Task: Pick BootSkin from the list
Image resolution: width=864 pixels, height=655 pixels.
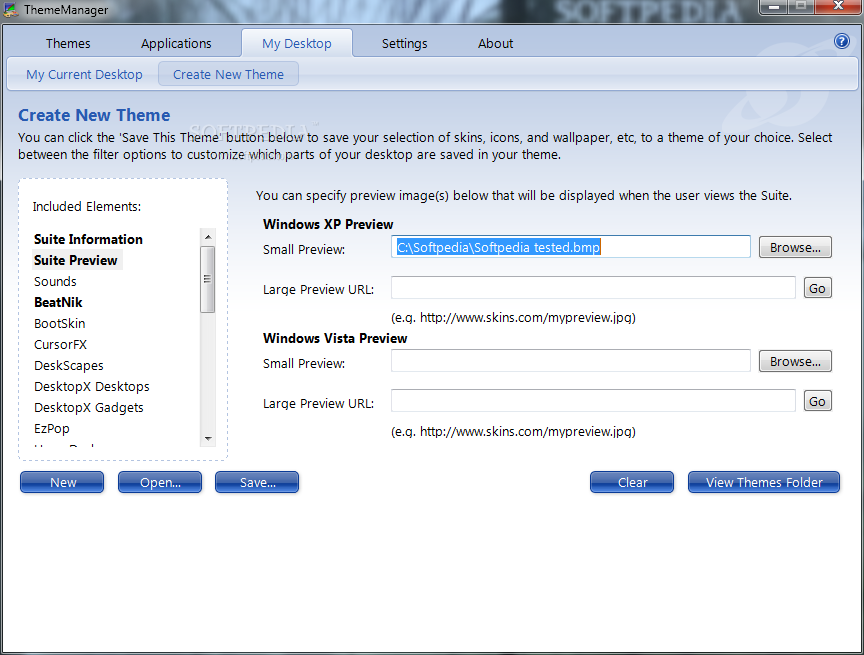Action: point(60,323)
